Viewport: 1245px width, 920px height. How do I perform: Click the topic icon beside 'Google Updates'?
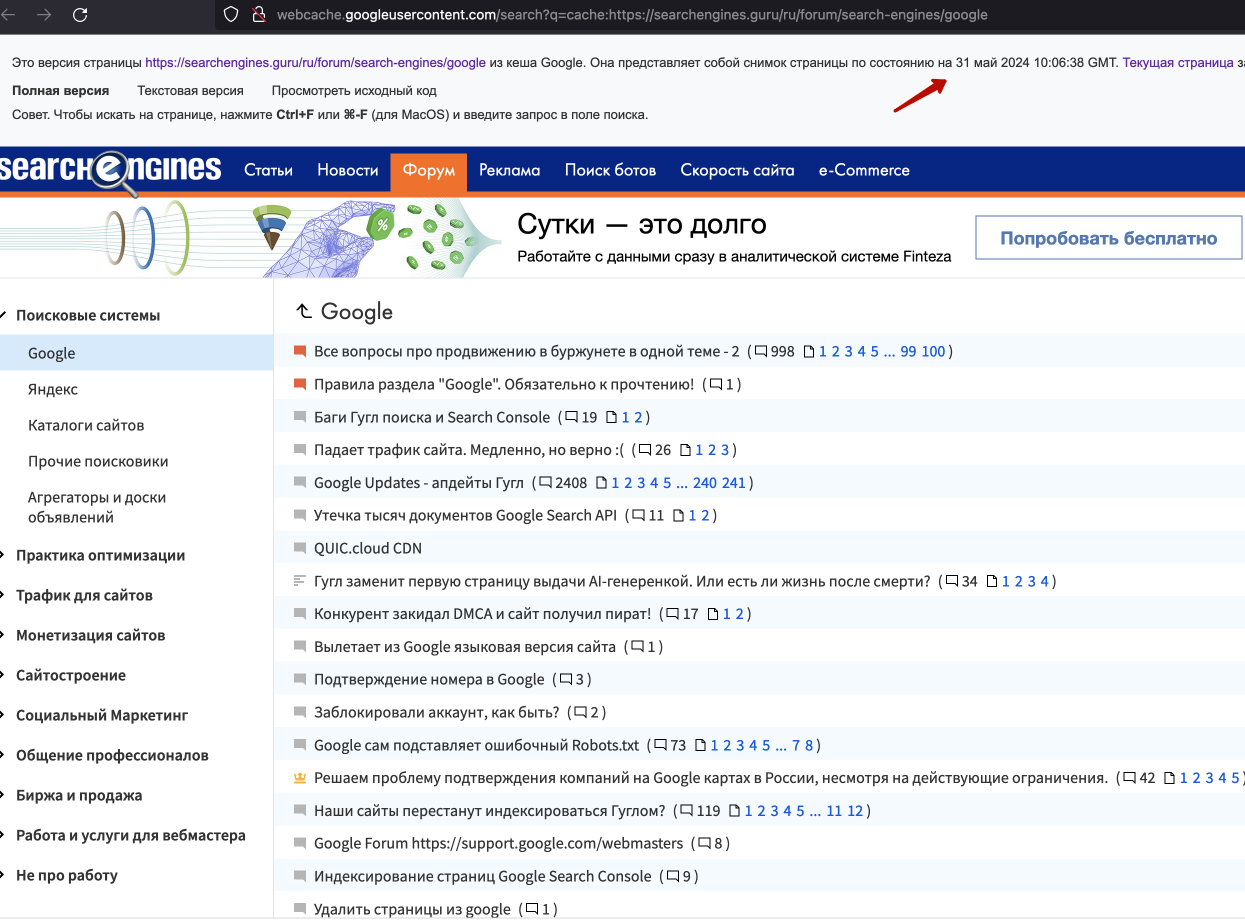[x=300, y=483]
